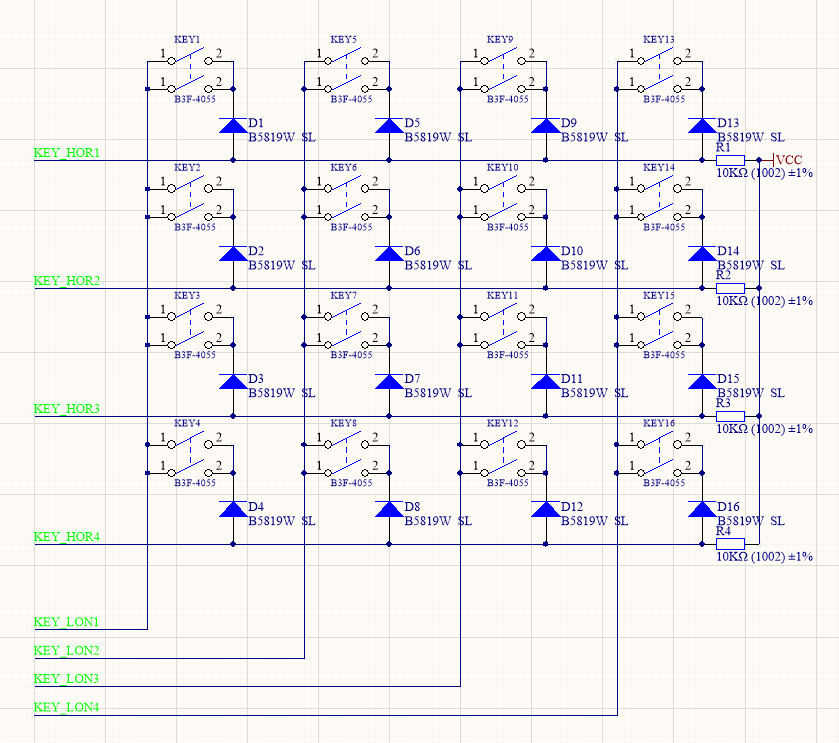Click the KEY_HOR4 net label

tap(67, 537)
